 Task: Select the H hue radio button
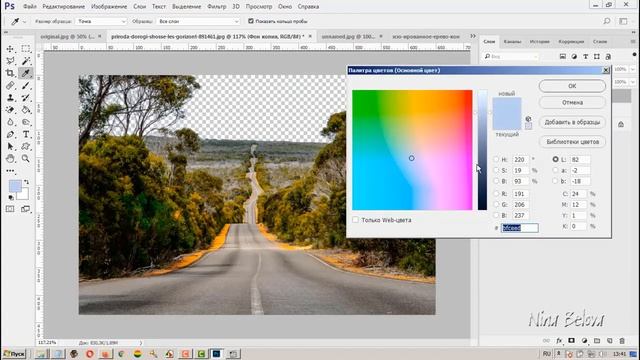click(496, 160)
